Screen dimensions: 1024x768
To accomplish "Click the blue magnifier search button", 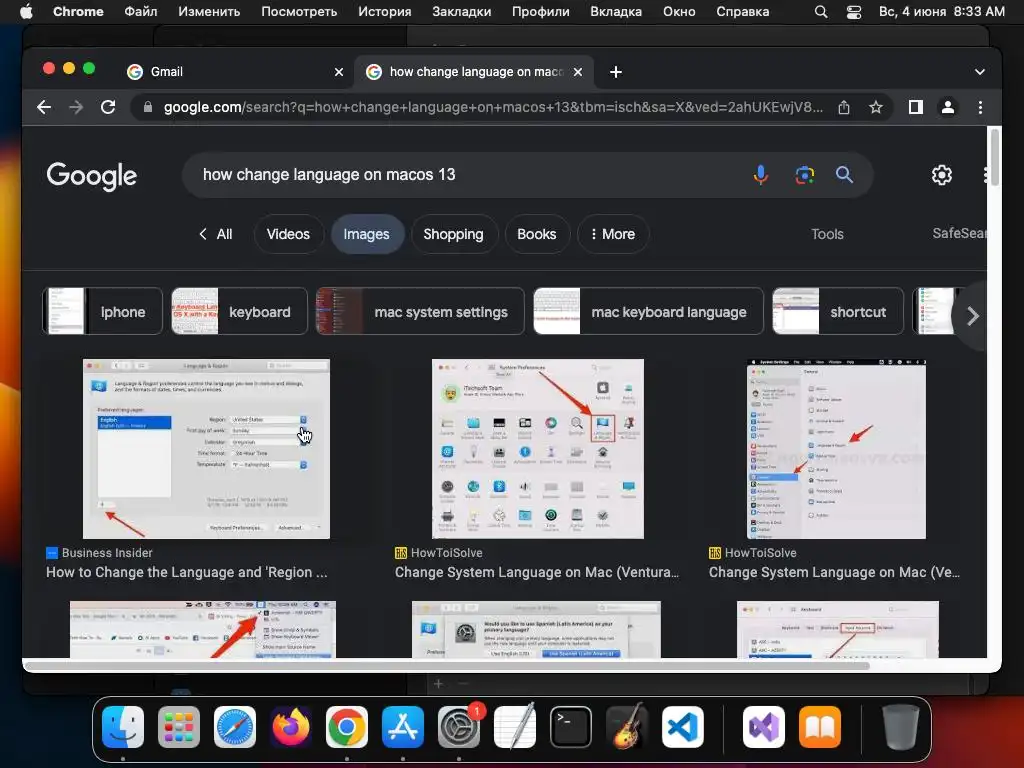I will point(844,174).
